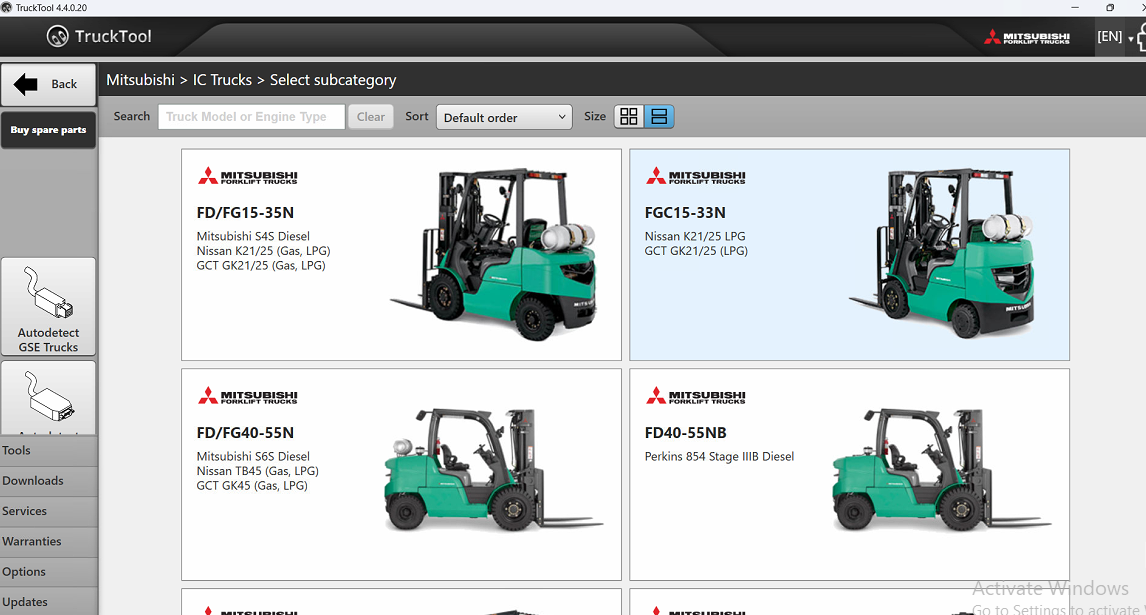Click the TruckTool app icon in the title bar
The height and width of the screenshot is (615, 1146).
coord(7,7)
